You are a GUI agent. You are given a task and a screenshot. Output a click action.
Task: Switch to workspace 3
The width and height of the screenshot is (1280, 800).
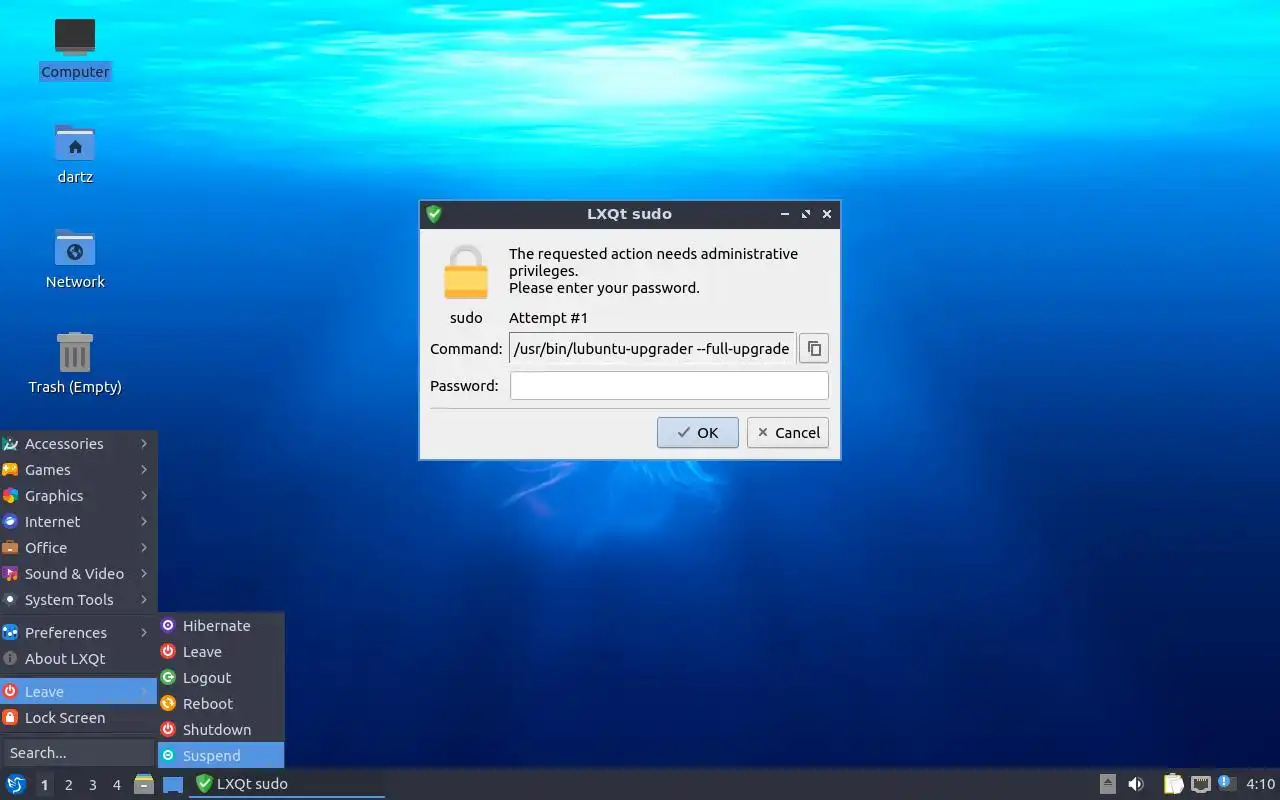(x=92, y=785)
